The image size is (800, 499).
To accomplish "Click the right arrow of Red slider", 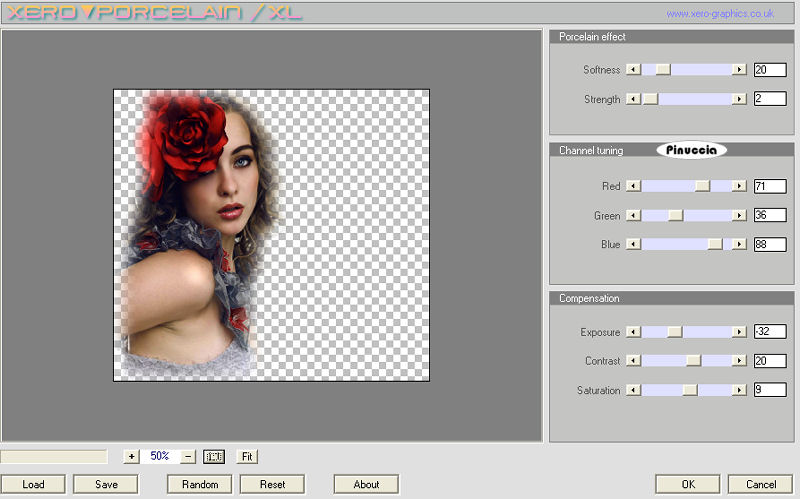I will tap(739, 186).
